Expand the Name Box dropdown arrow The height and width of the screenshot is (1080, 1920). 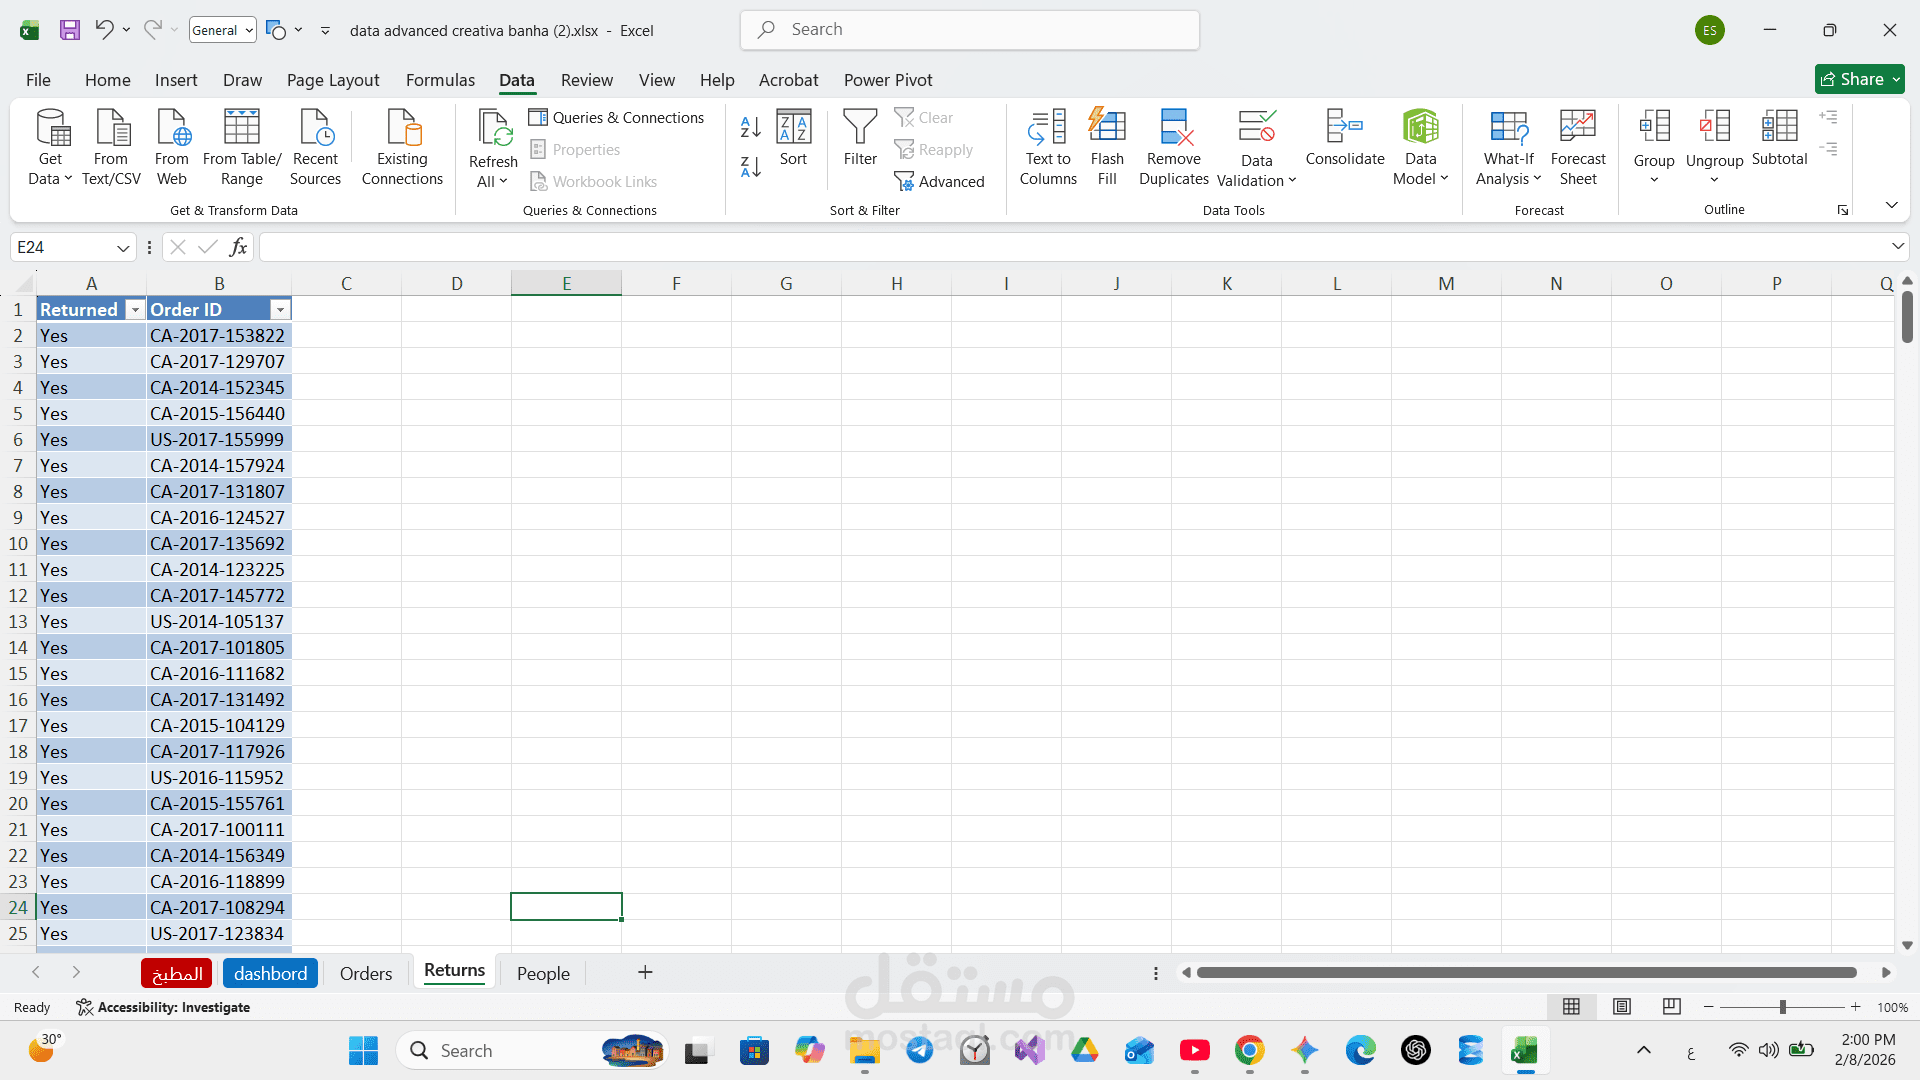[x=123, y=248]
